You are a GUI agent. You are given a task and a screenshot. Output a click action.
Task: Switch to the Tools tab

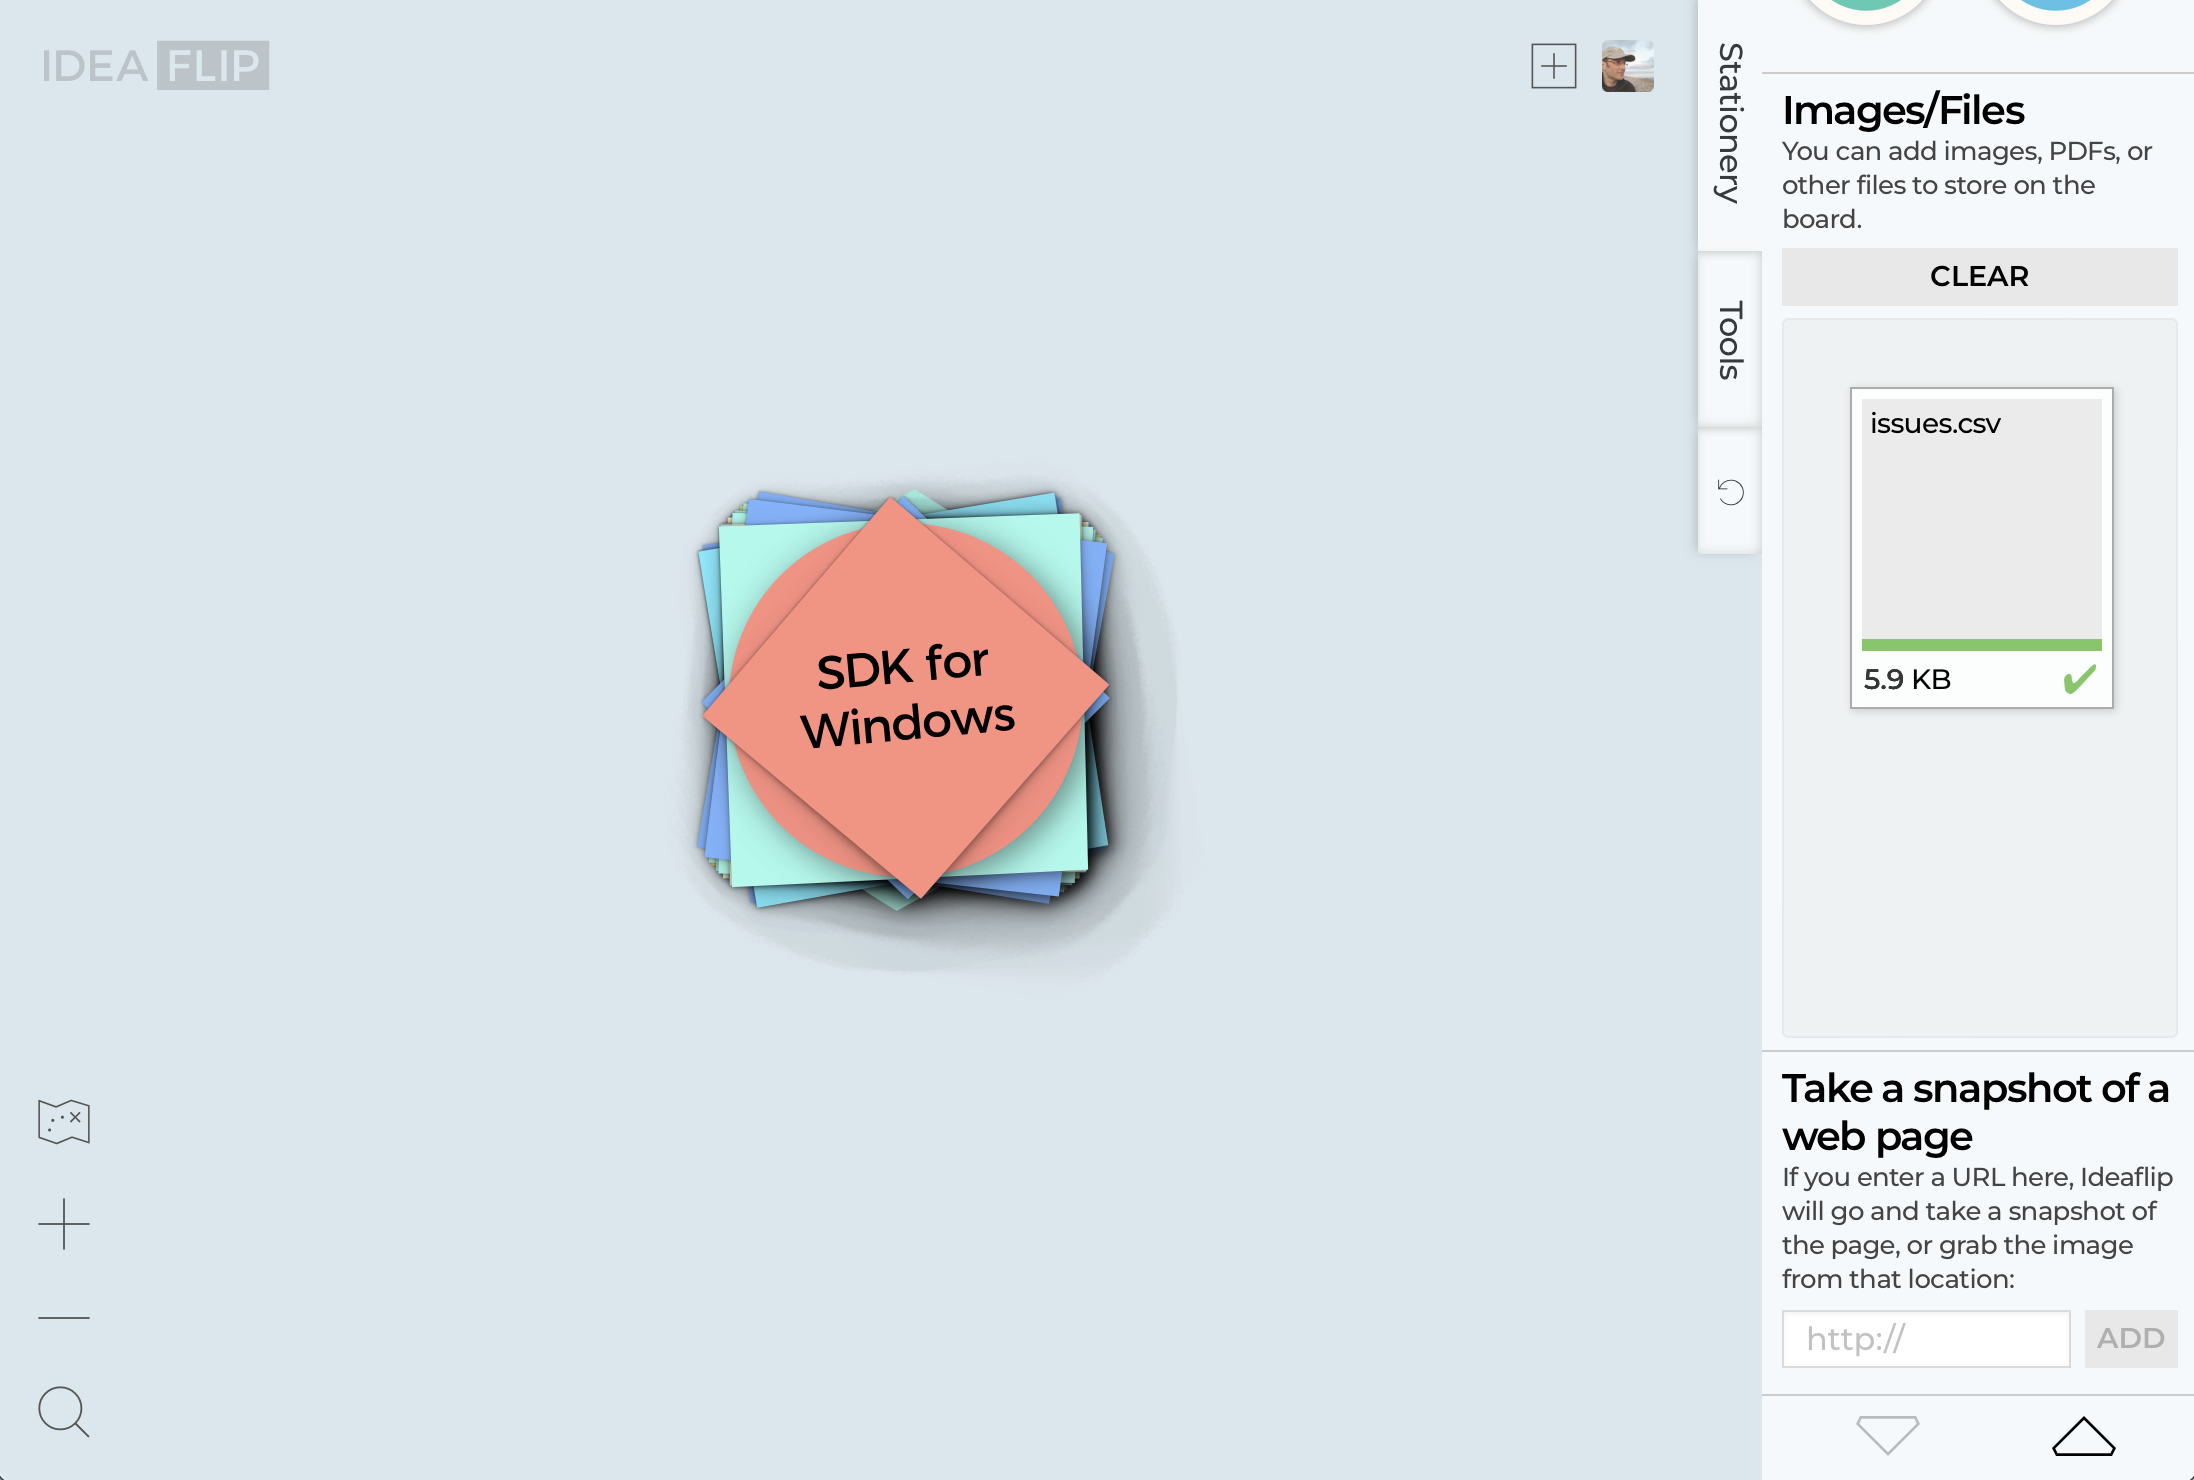tap(1730, 340)
